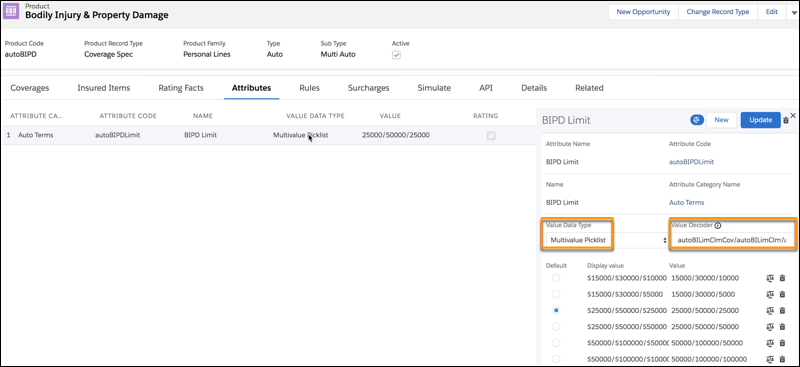This screenshot has width=800, height=367.
Task: Click the New Opportunity button
Action: coord(643,12)
